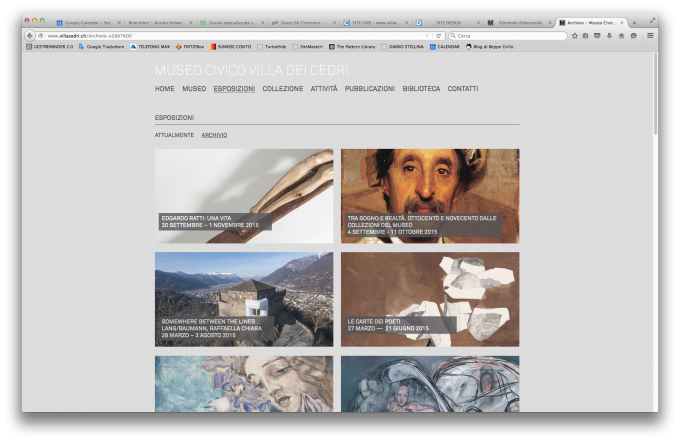Screen dimensions: 680x442
Task: Close the SITE DESIGN tab
Action: [x=478, y=23]
